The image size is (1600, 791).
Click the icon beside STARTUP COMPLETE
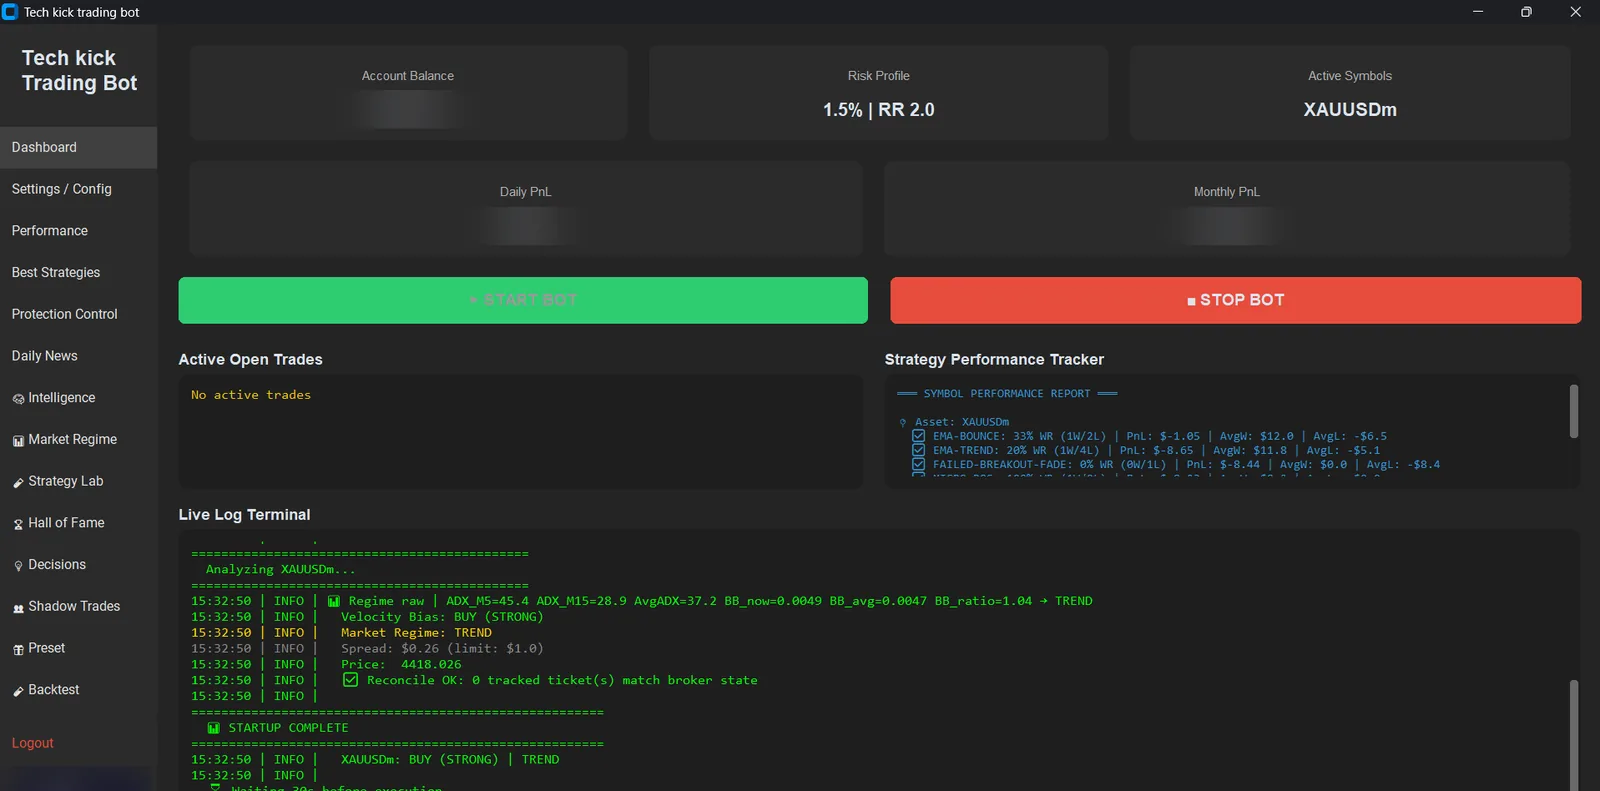213,728
